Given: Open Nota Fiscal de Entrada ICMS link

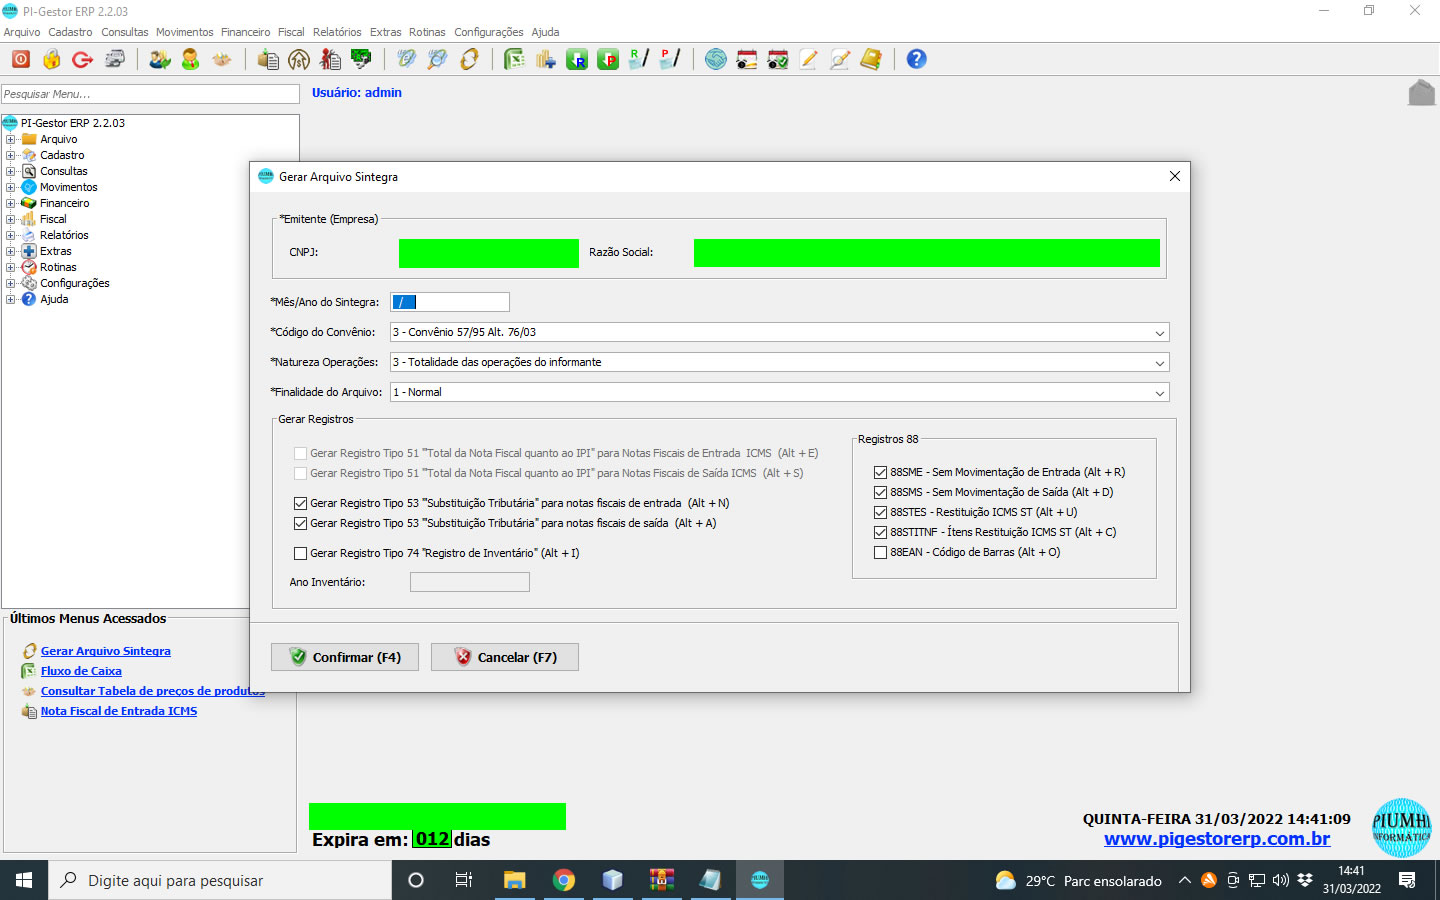Looking at the screenshot, I should click(x=119, y=711).
